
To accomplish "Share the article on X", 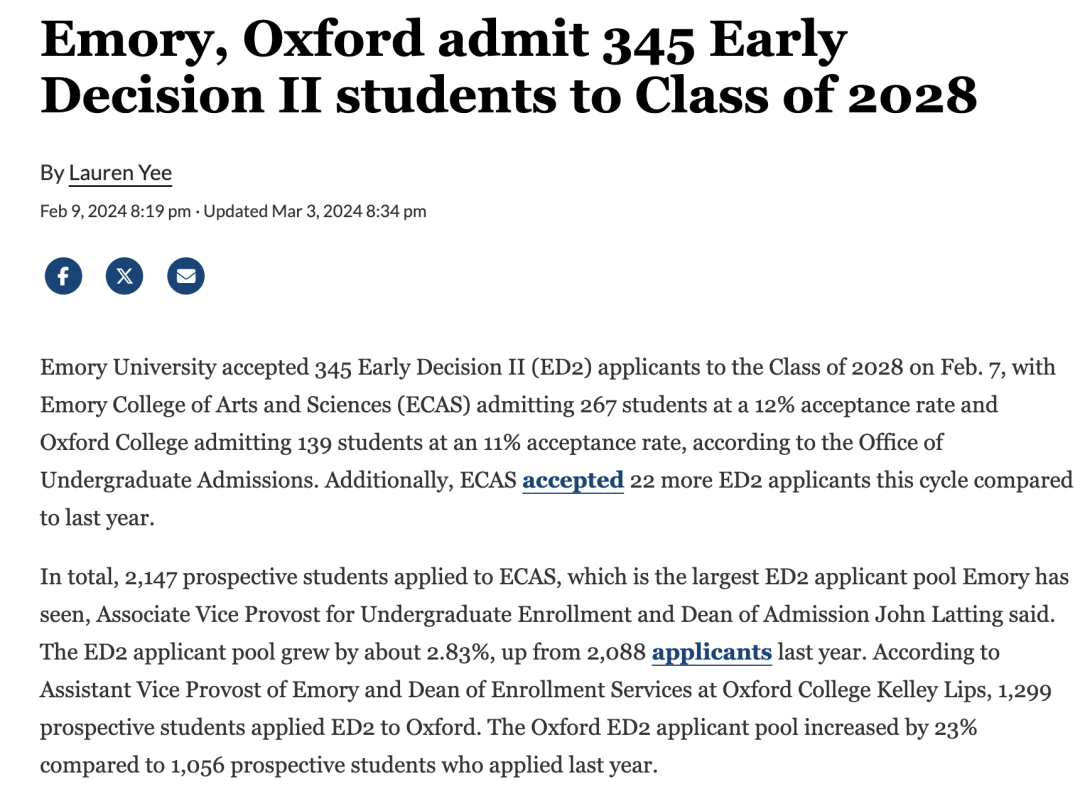I will (x=125, y=276).
